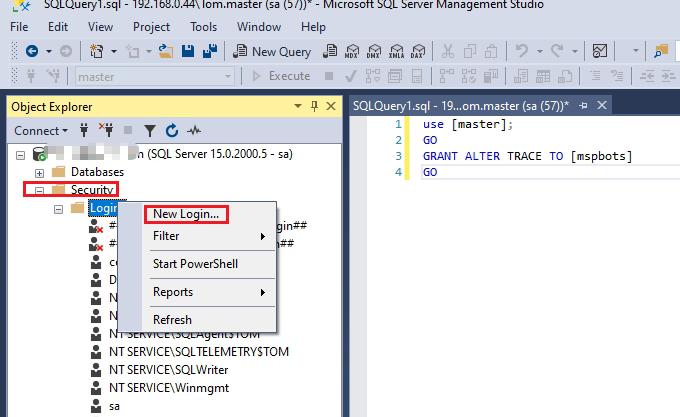The height and width of the screenshot is (417, 680).
Task: Click the Open File folder icon
Action: [x=165, y=51]
